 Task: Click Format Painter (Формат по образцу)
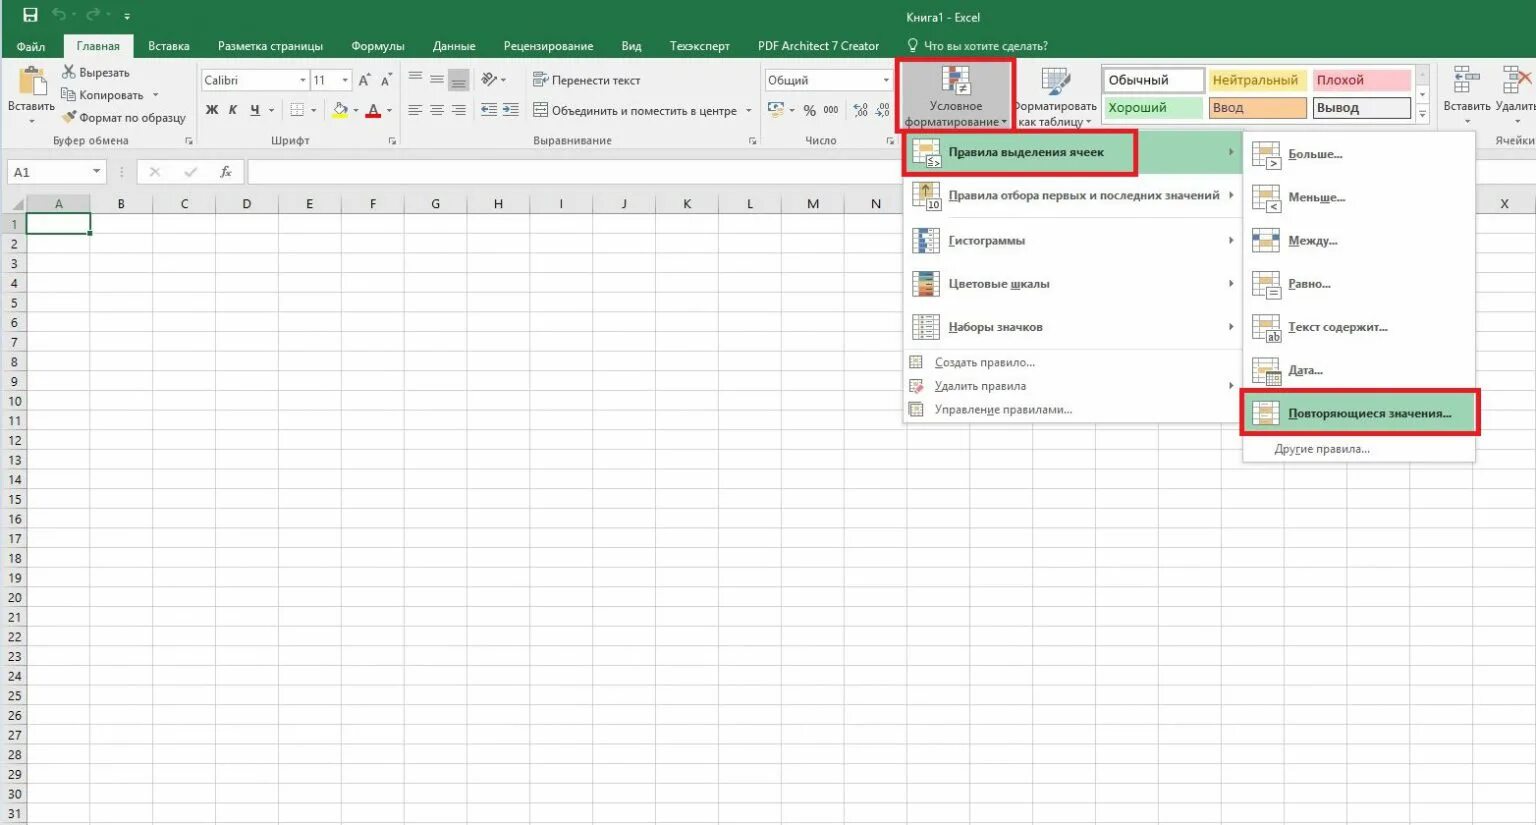[124, 117]
